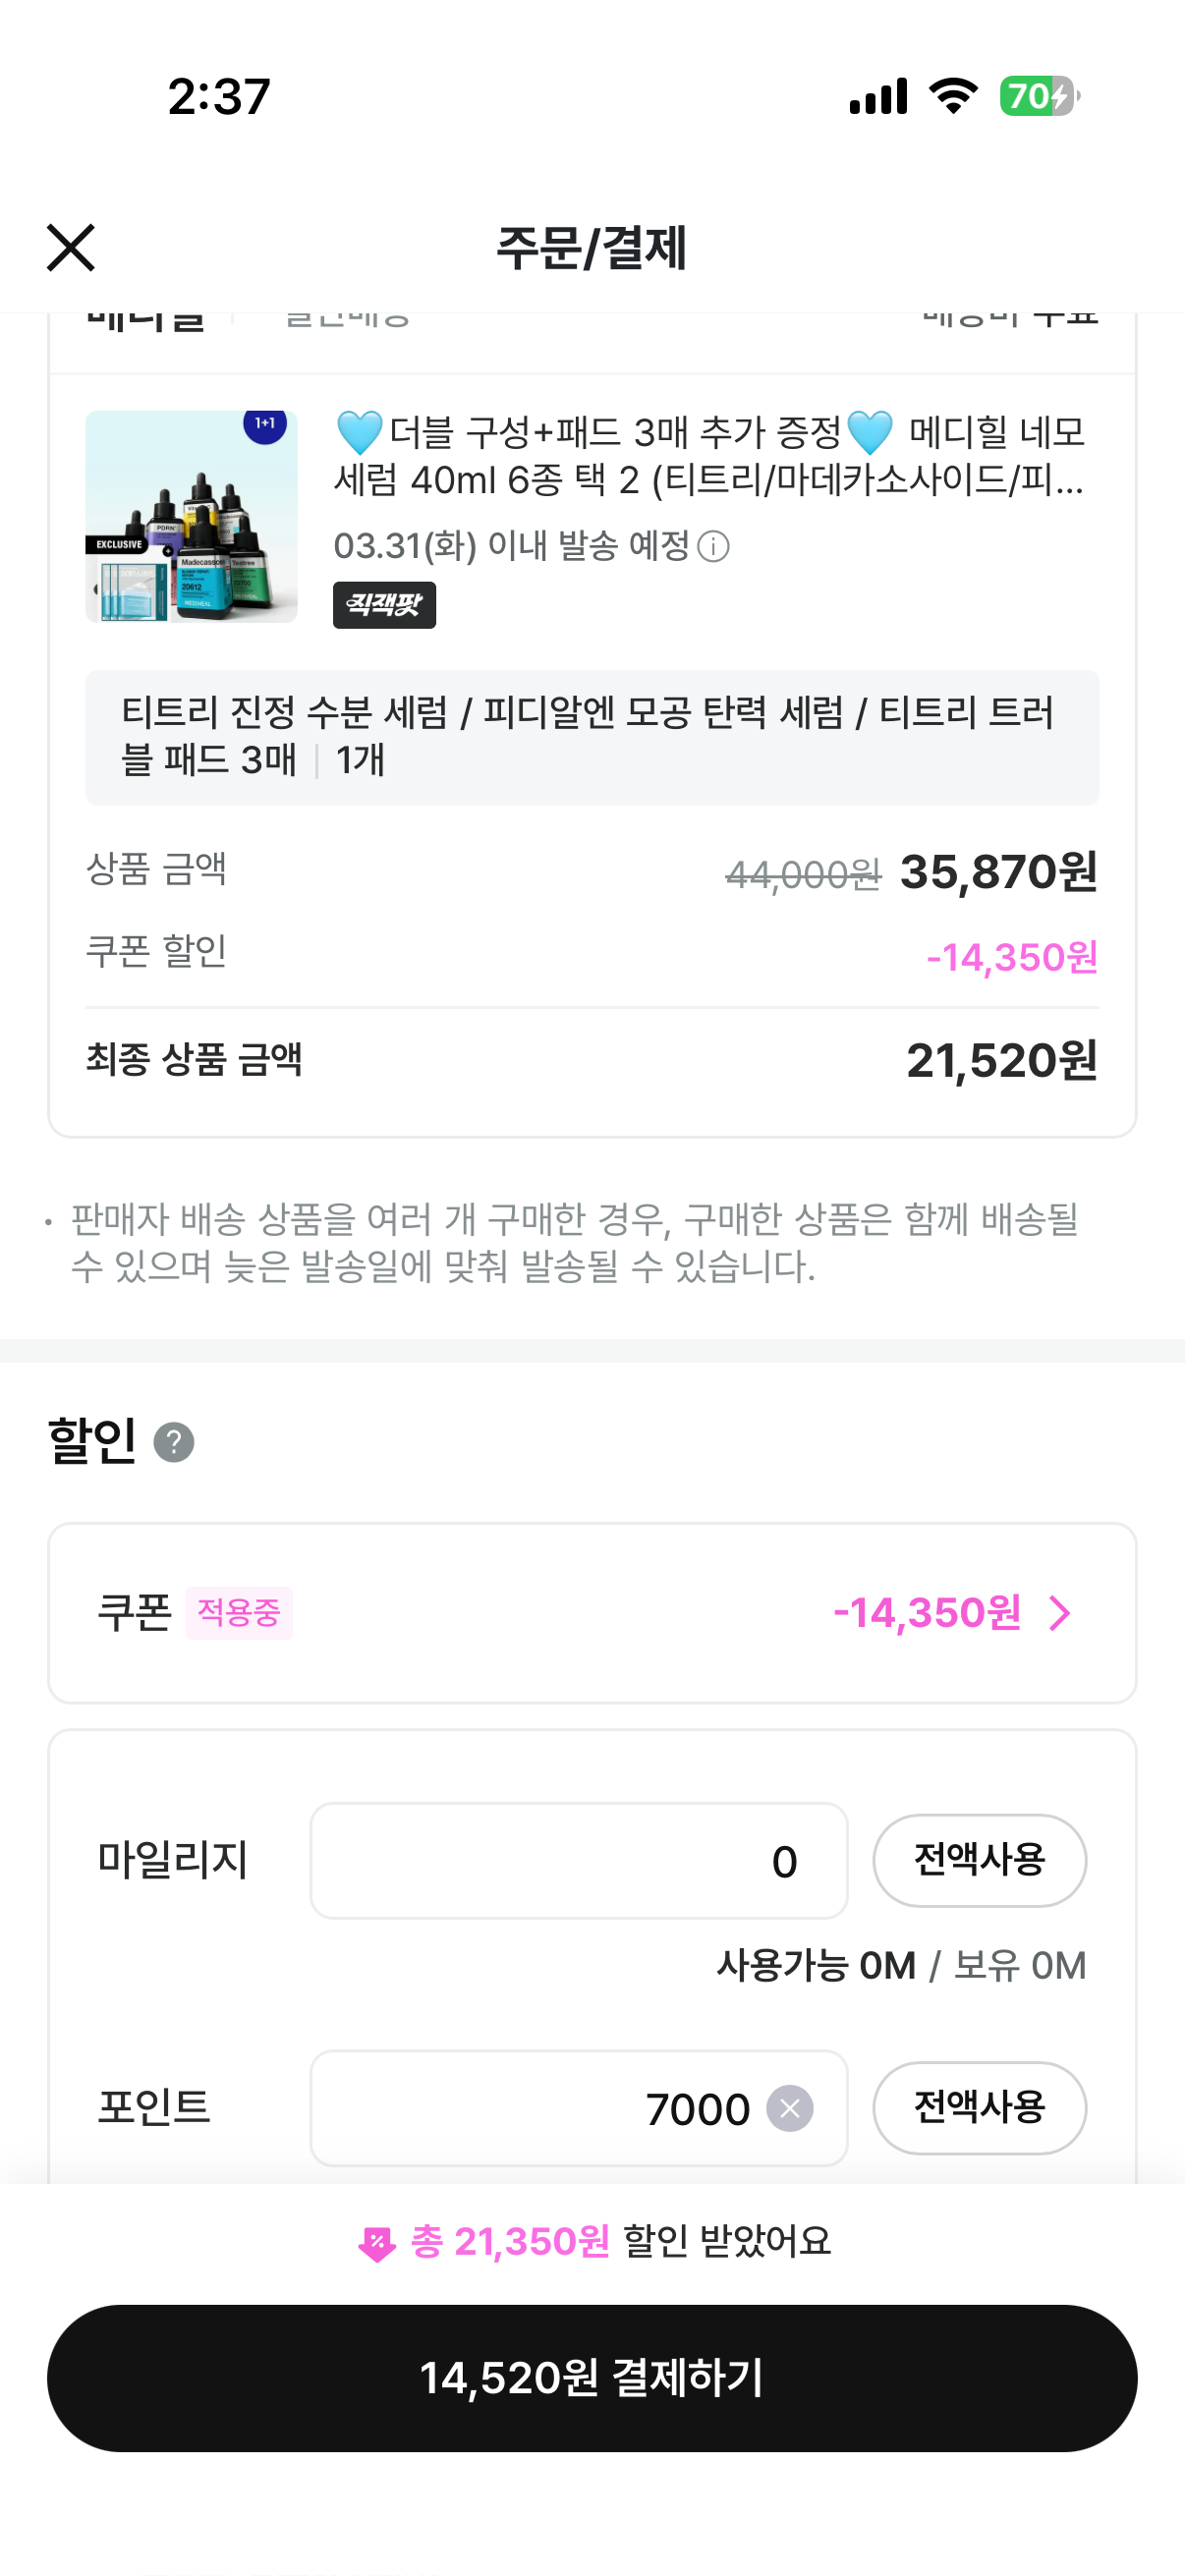Tap the shipping date info icon
Screen dimensions: 1185x2576
(x=713, y=547)
